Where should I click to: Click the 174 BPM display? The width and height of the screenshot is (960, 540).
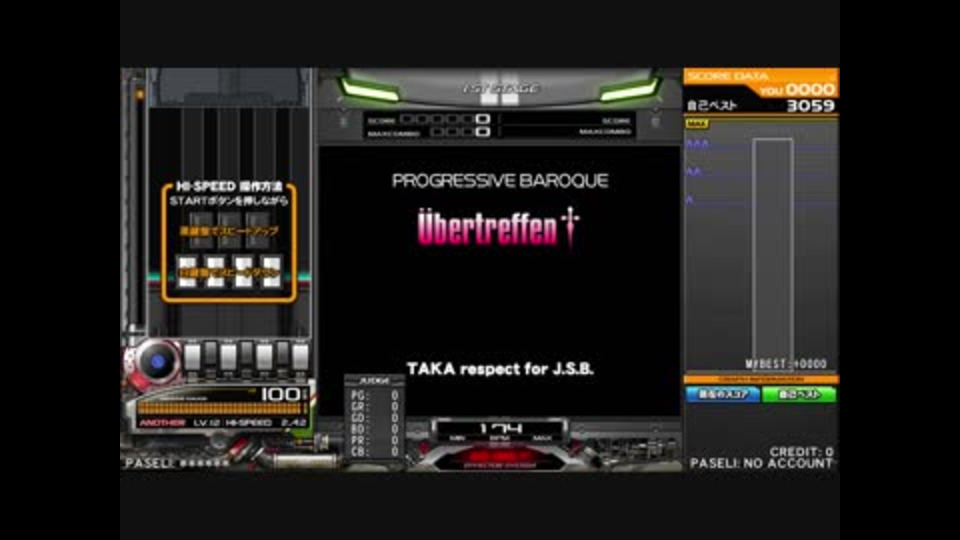click(x=500, y=429)
